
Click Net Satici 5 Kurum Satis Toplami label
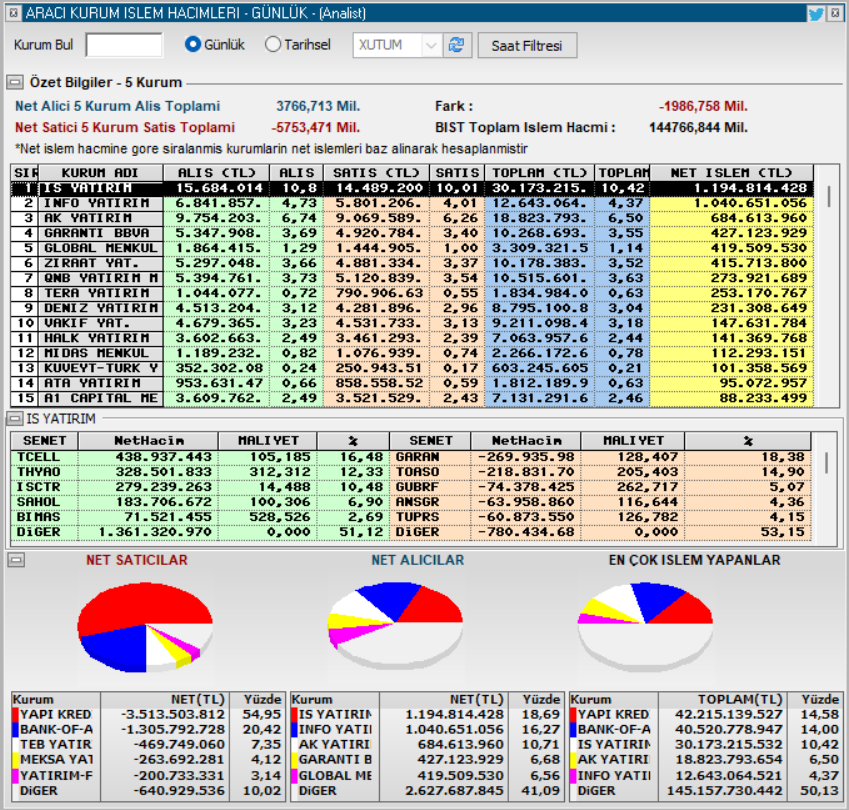click(125, 128)
